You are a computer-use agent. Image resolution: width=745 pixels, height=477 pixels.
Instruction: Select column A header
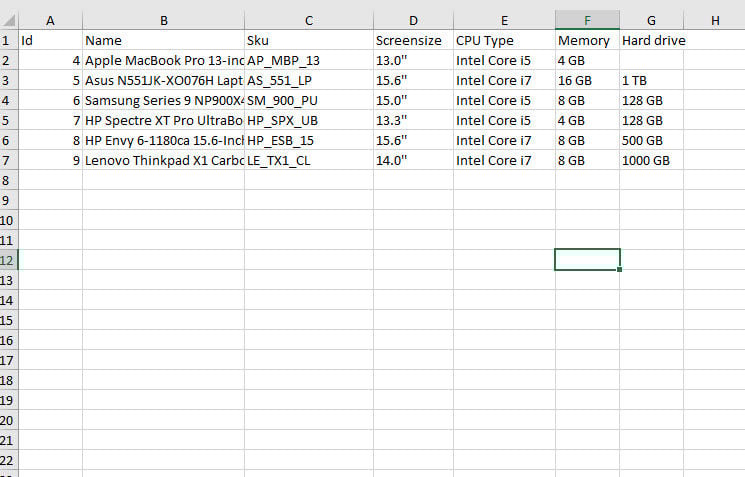tap(50, 20)
